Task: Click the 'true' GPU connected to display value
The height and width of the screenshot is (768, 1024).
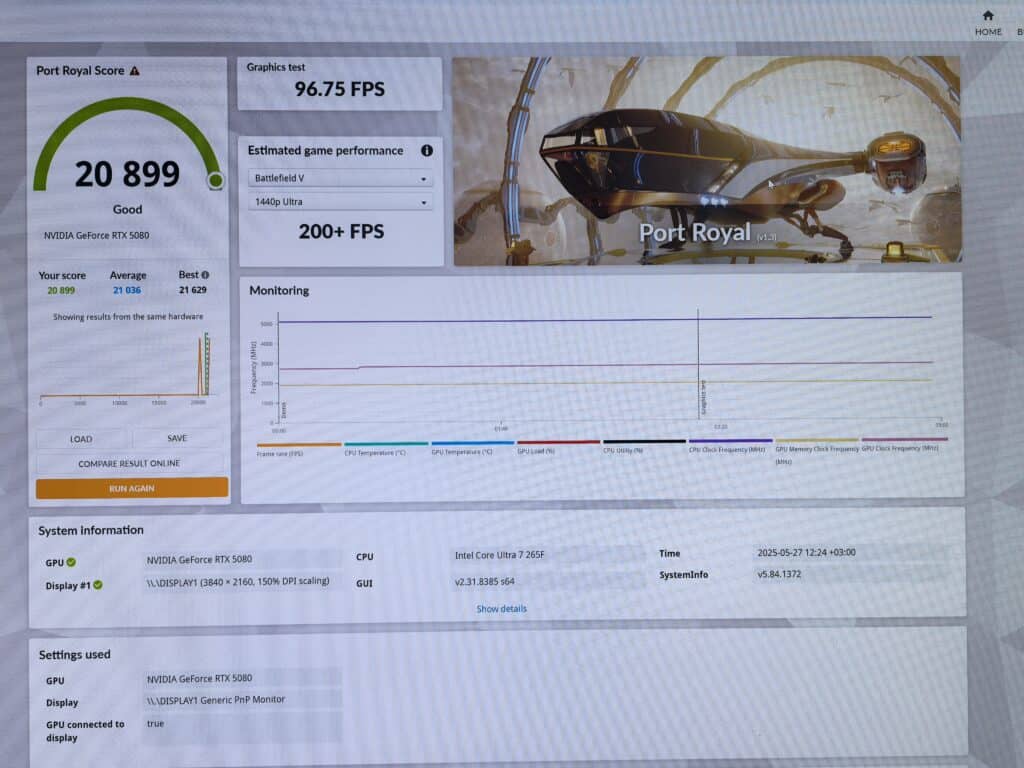Action: (155, 724)
